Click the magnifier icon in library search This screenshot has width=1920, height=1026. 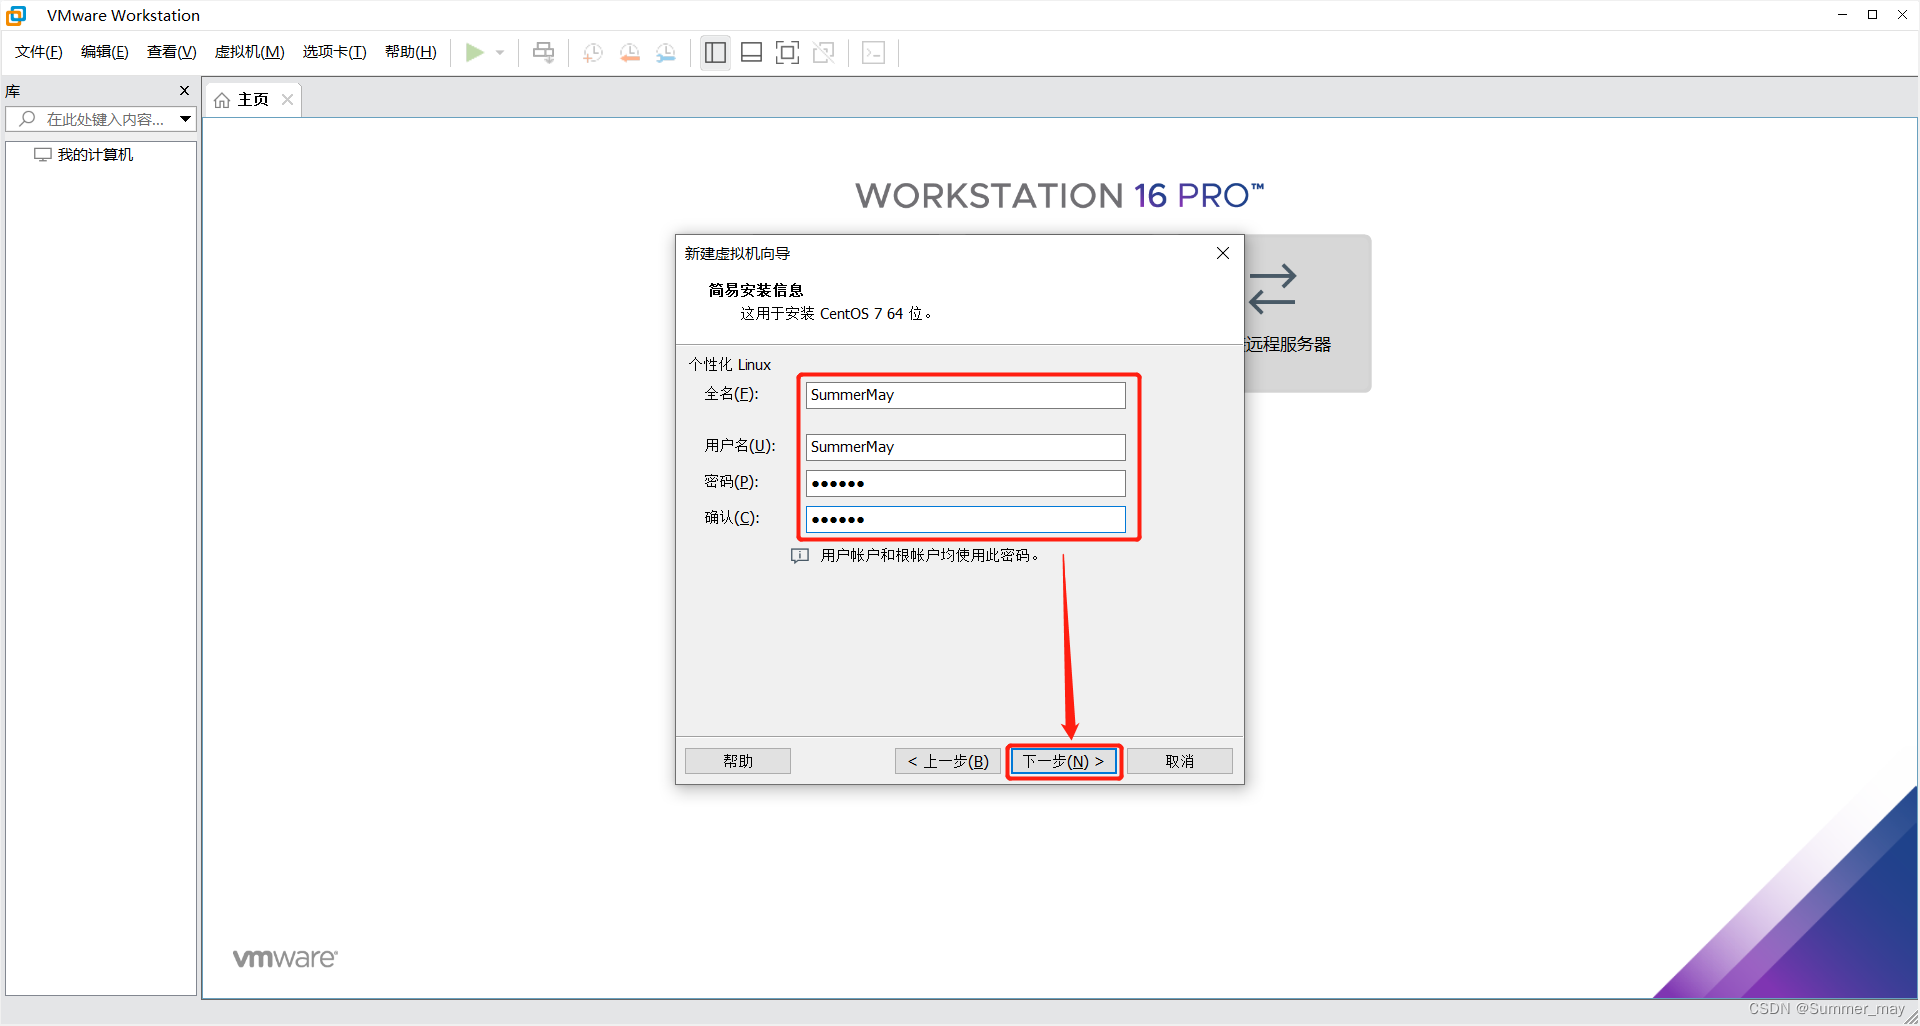(27, 119)
